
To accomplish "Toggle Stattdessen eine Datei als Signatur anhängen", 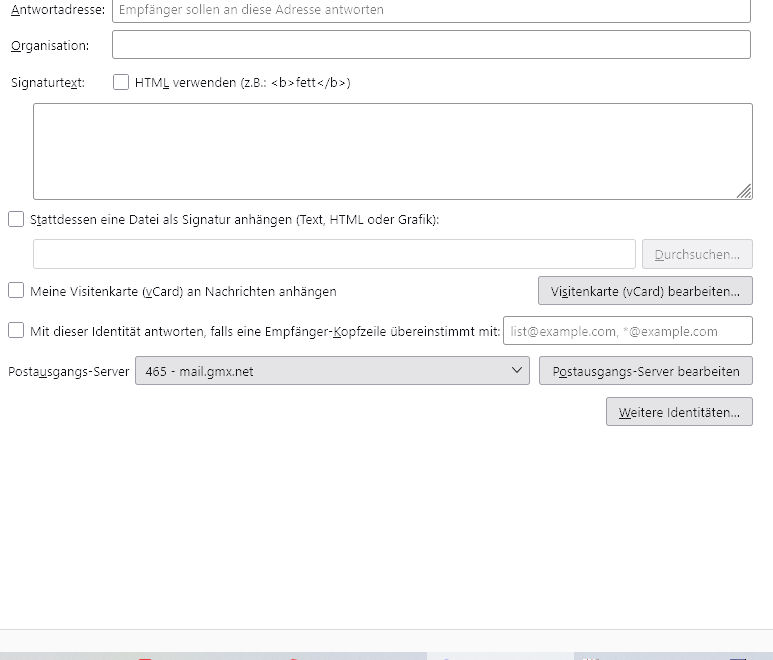I will click(16, 219).
